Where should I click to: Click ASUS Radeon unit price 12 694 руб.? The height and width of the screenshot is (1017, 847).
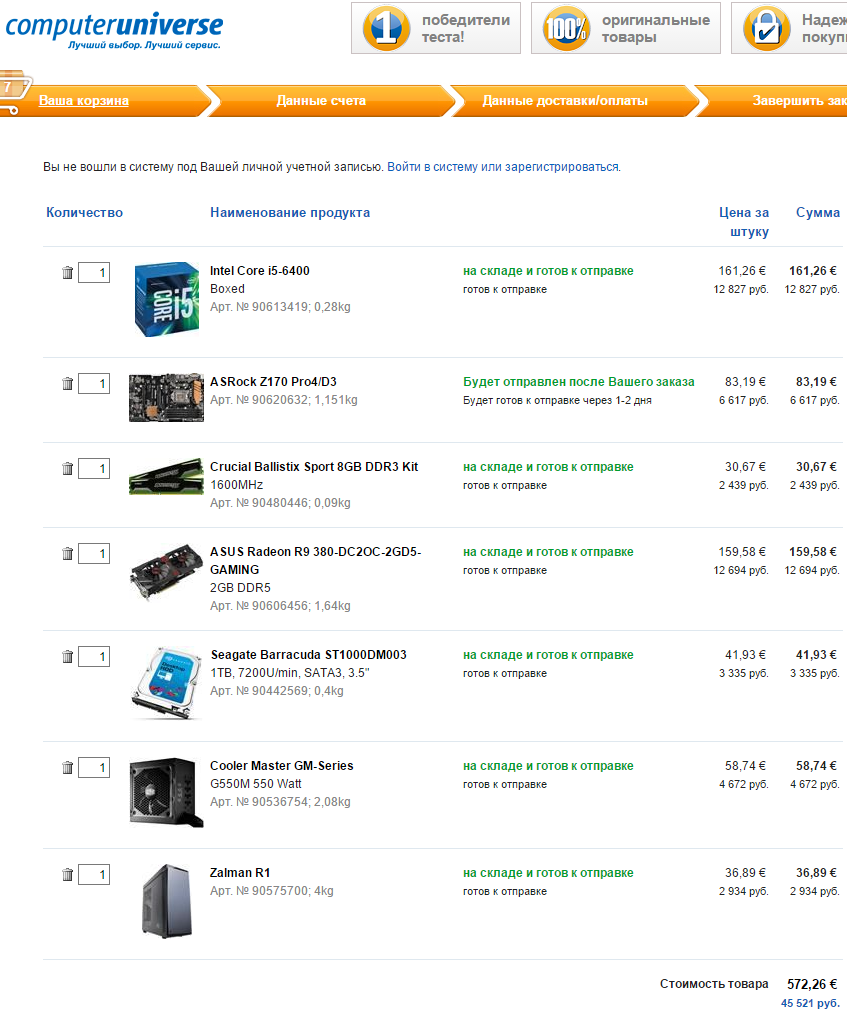(x=741, y=570)
